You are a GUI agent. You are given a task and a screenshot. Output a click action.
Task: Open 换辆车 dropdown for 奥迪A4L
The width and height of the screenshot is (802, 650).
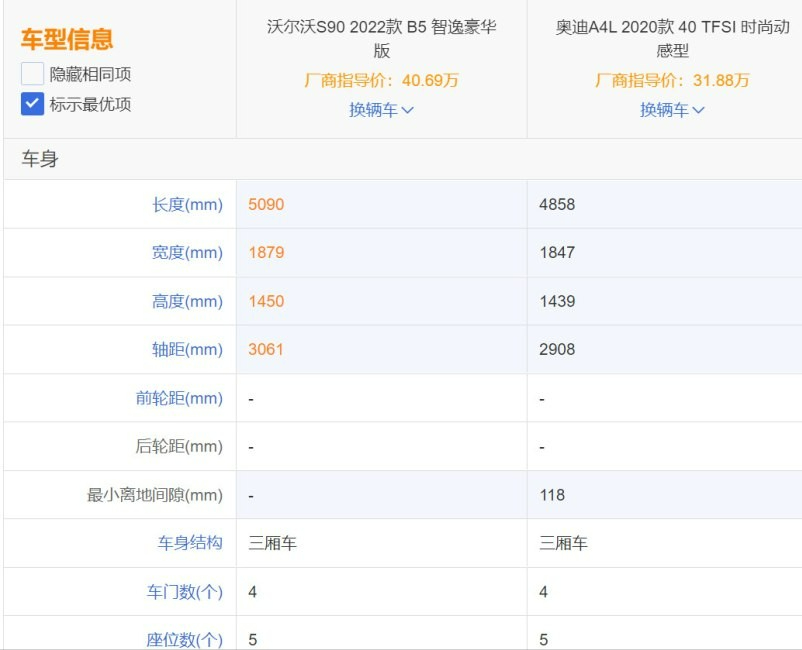(672, 110)
